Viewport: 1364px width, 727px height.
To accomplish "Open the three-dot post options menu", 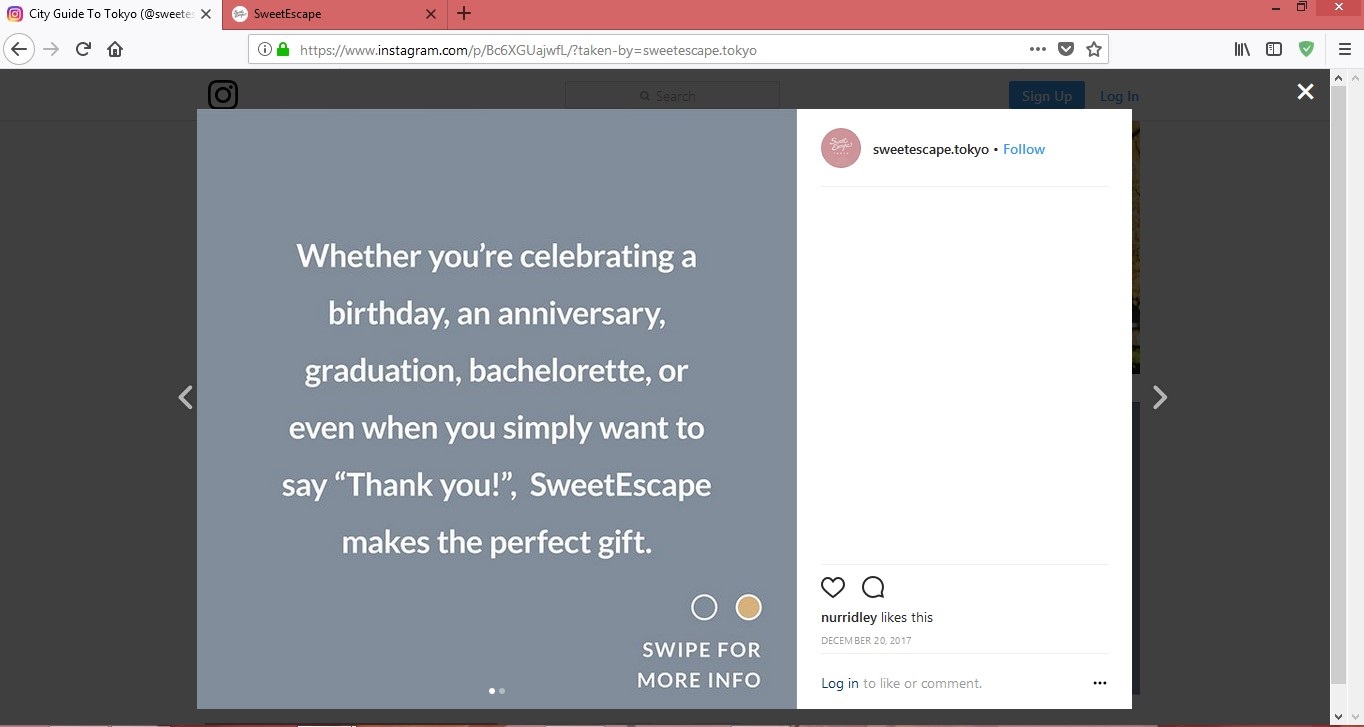I will coord(1100,683).
